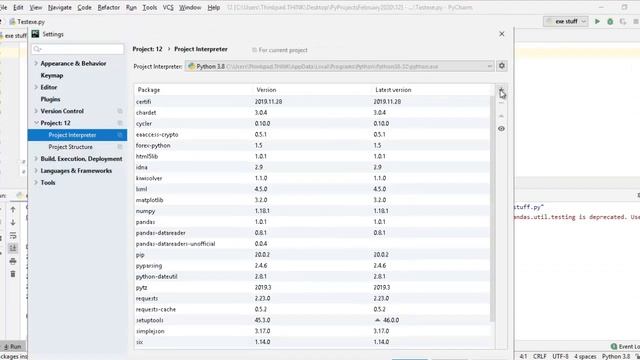Screen dimensions: 640x360
Task: Close the Settings dialog
Action: tap(502, 34)
